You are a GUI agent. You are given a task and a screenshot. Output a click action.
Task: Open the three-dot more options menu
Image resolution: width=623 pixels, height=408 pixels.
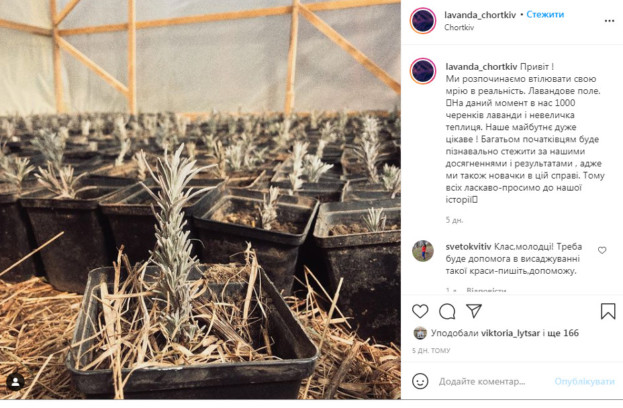click(x=609, y=21)
